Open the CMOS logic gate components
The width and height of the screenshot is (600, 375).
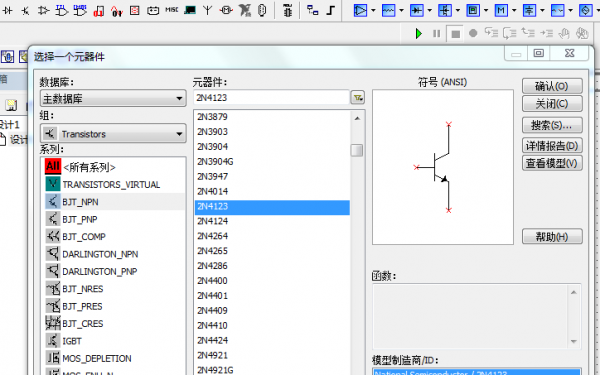80,10
